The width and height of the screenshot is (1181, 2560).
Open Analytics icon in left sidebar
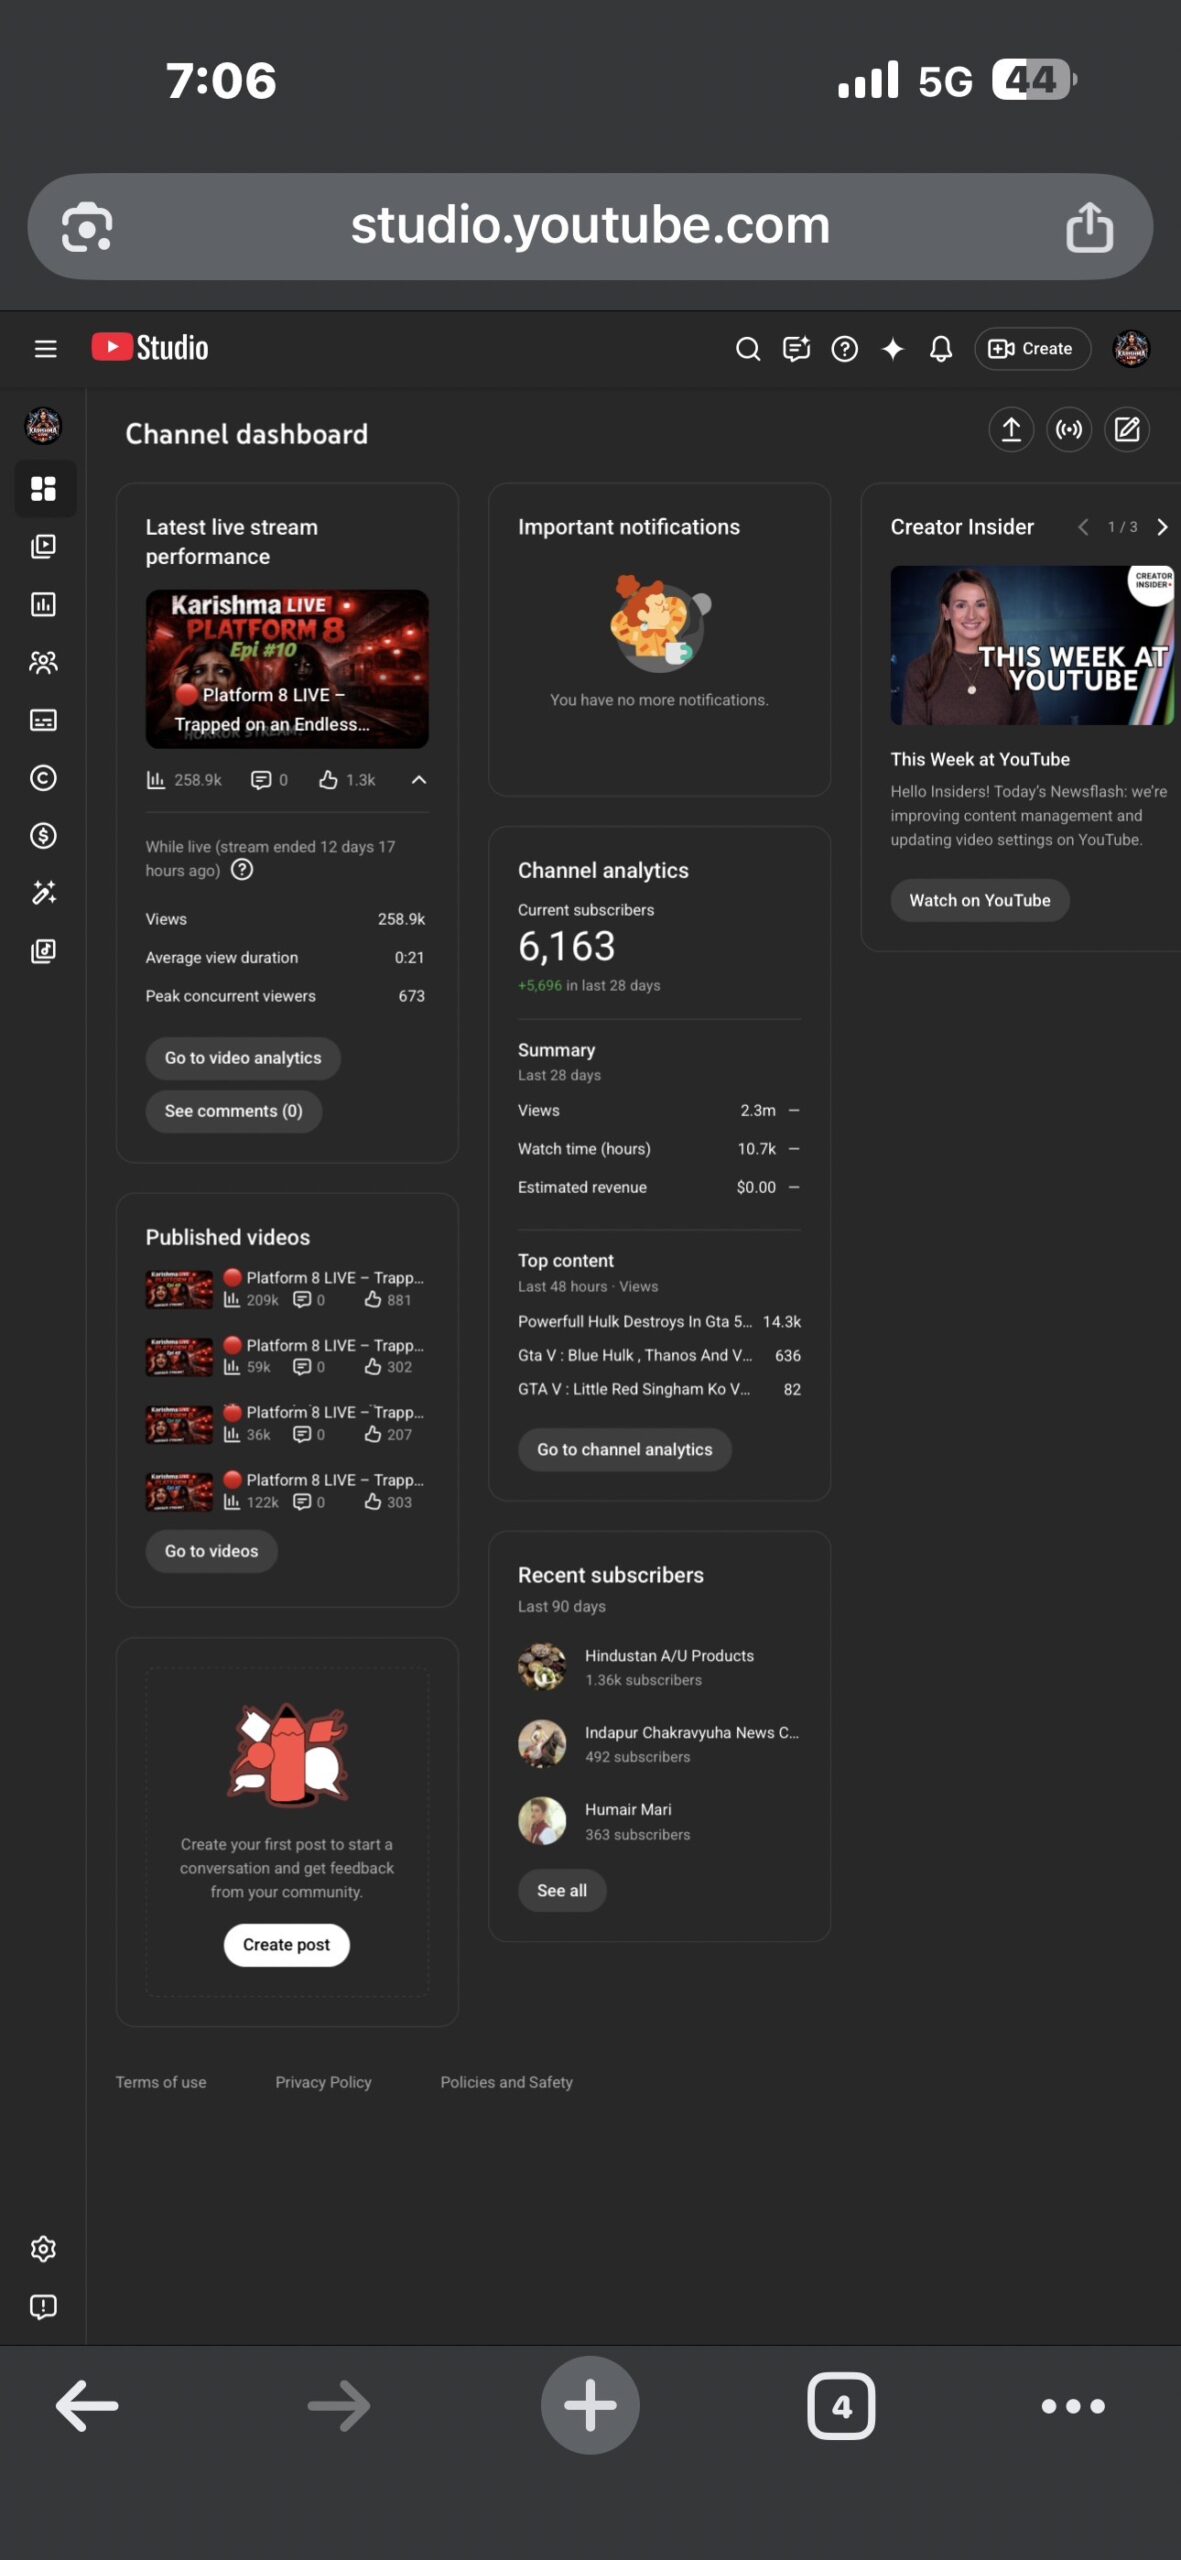coord(43,604)
